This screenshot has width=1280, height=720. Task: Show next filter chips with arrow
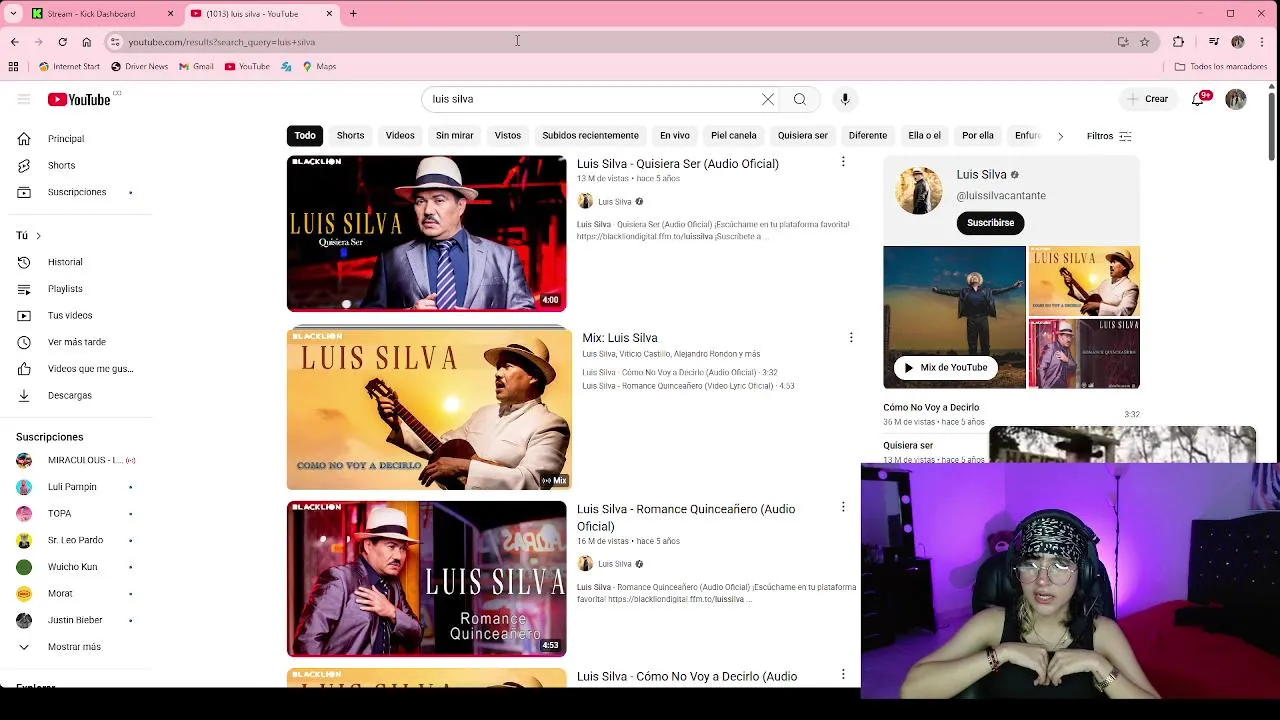pyautogui.click(x=1060, y=136)
